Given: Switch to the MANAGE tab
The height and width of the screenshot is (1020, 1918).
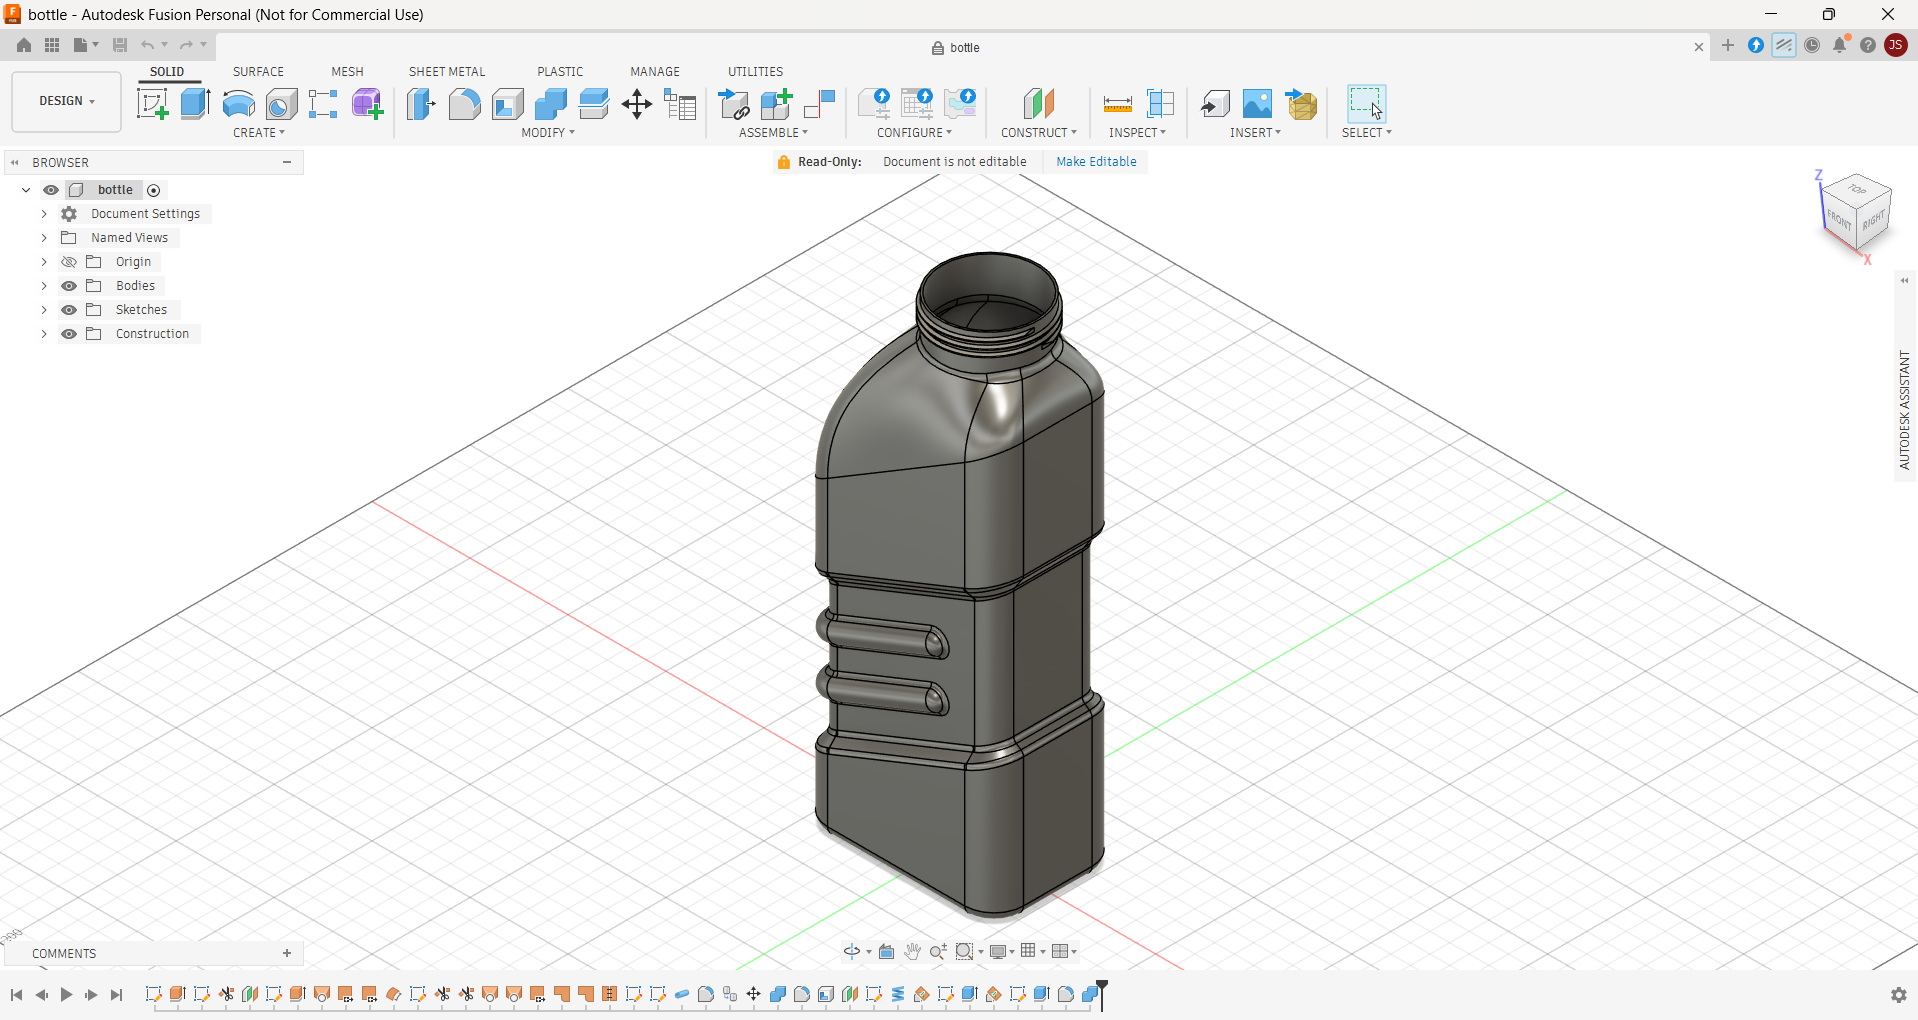Looking at the screenshot, I should (x=655, y=72).
